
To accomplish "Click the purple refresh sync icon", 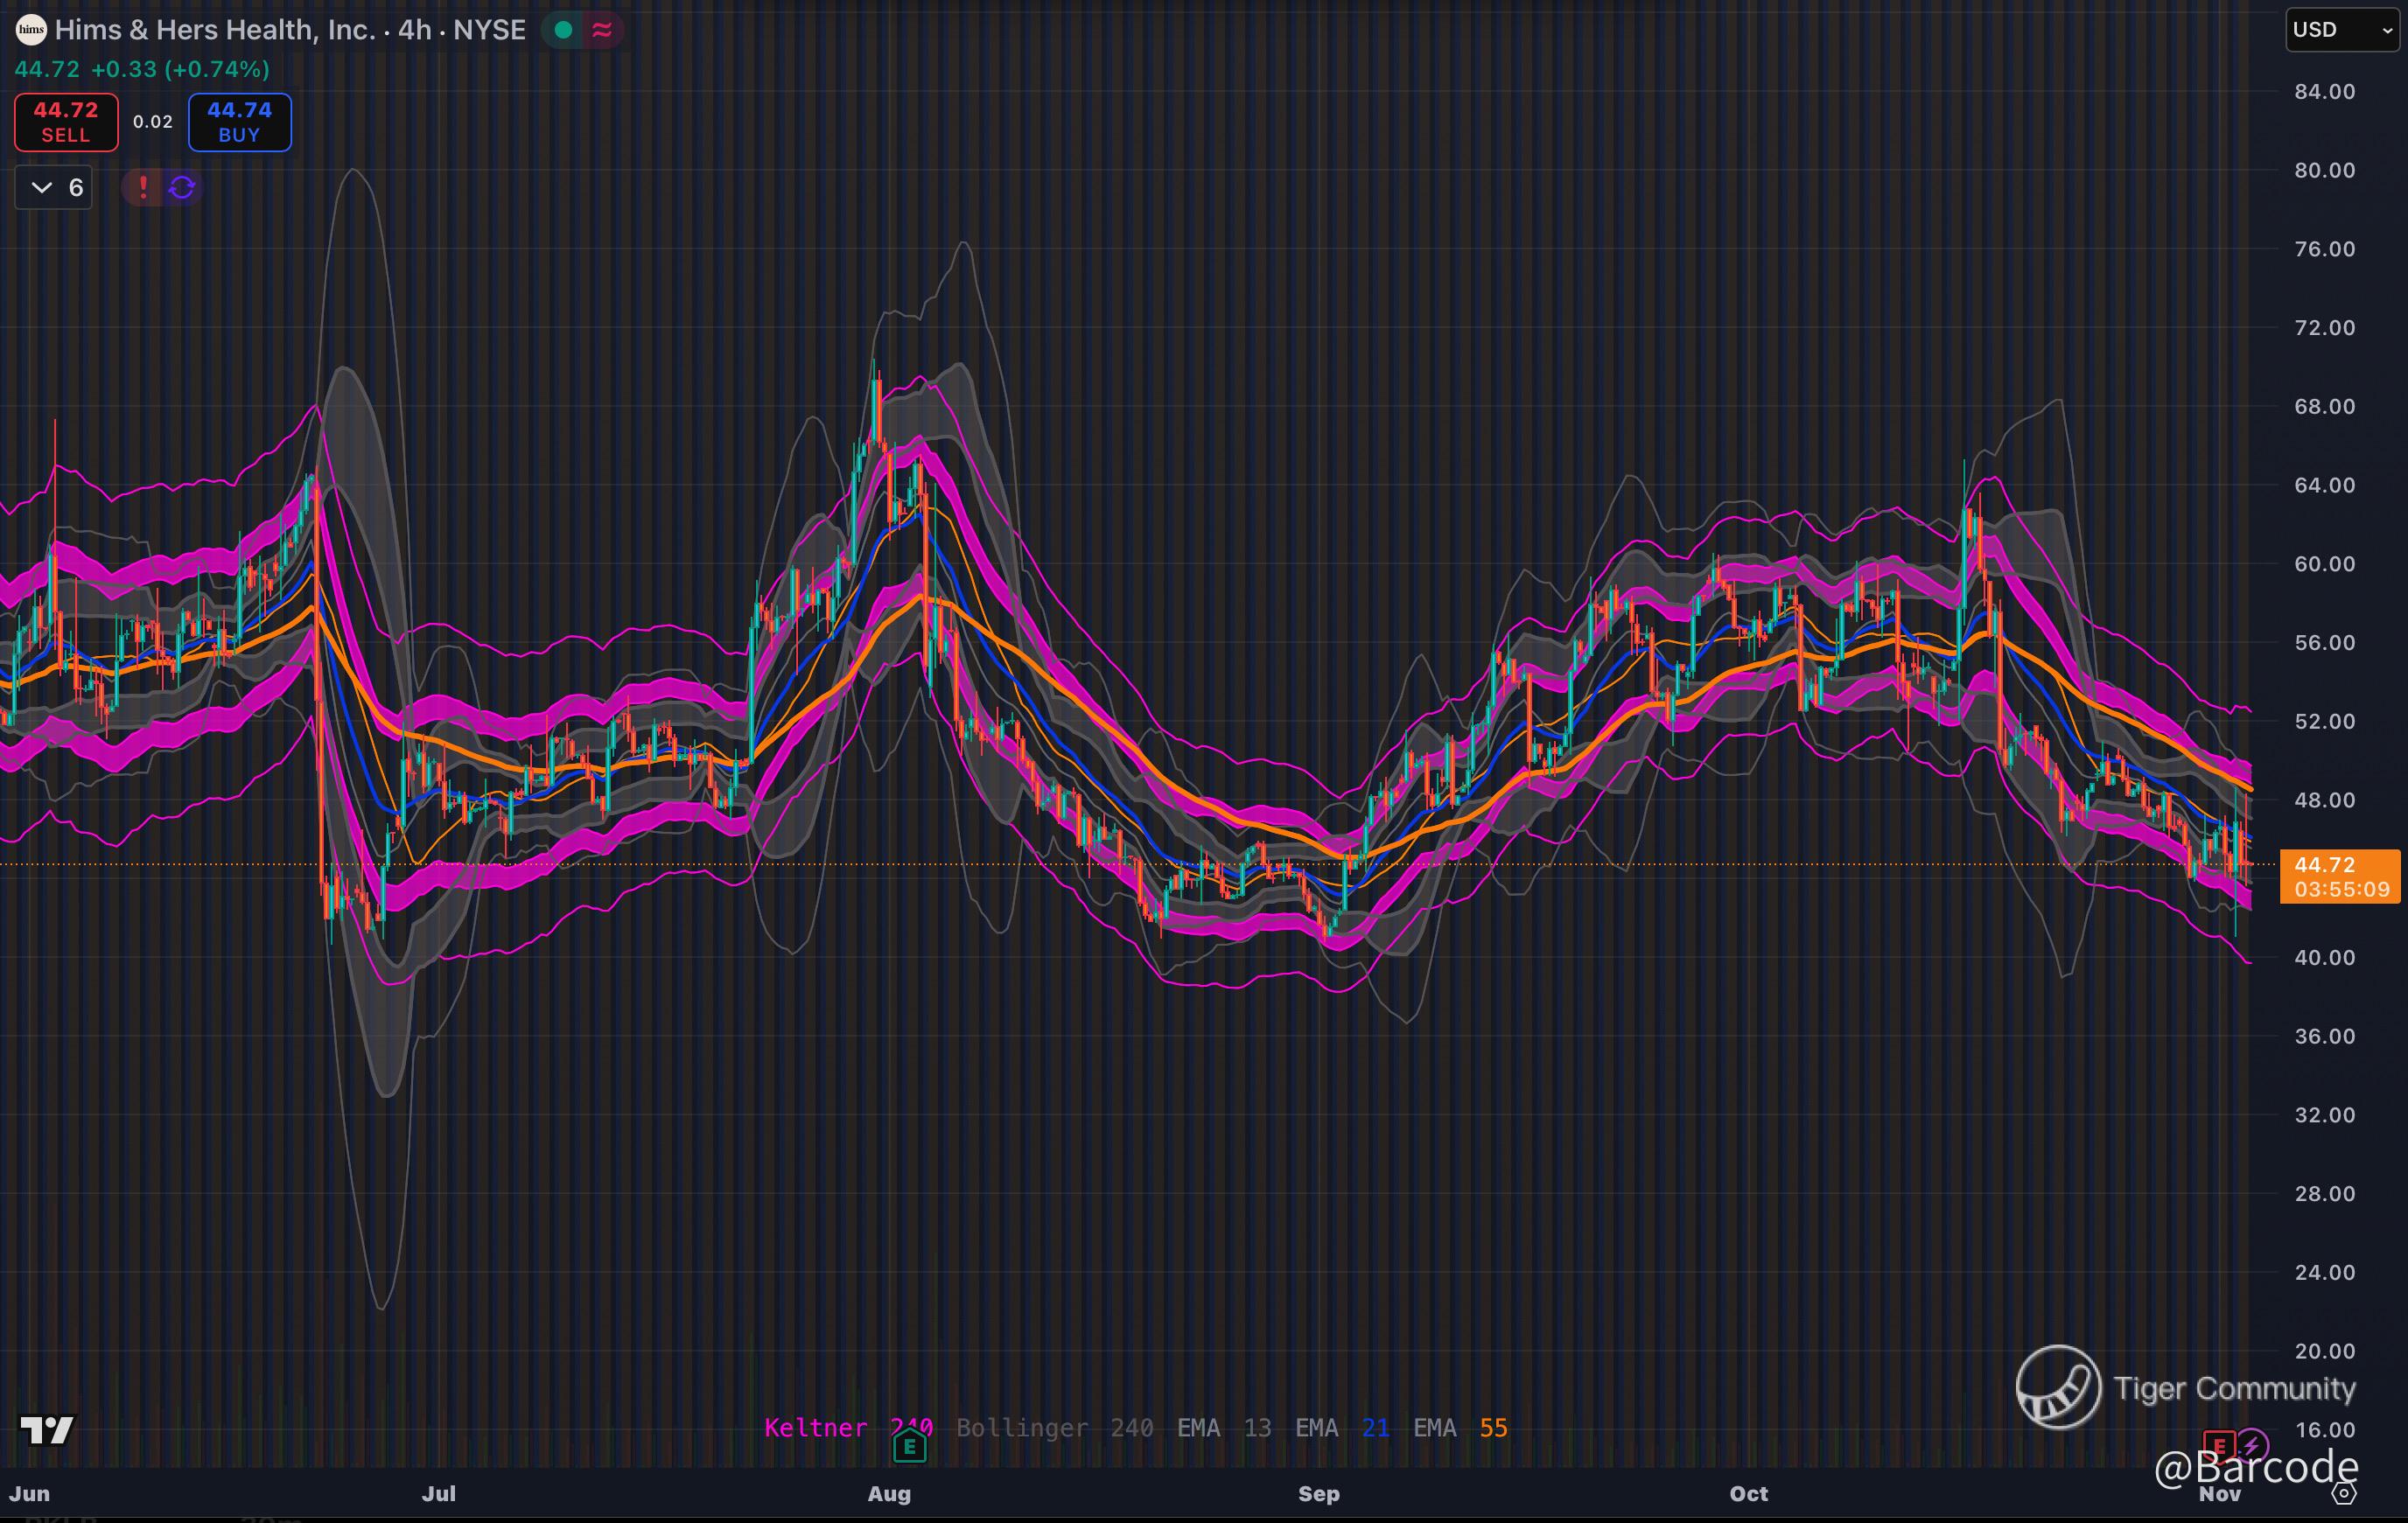I will [x=182, y=187].
